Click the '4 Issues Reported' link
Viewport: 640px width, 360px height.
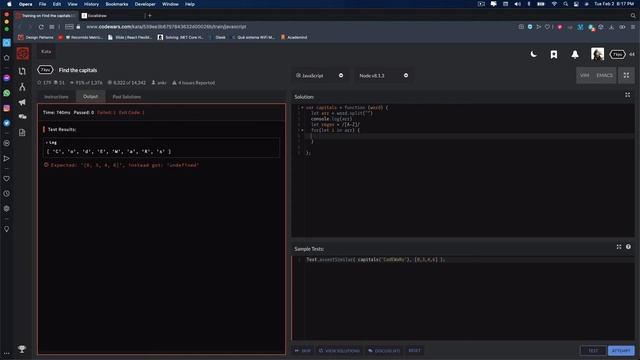click(x=193, y=82)
